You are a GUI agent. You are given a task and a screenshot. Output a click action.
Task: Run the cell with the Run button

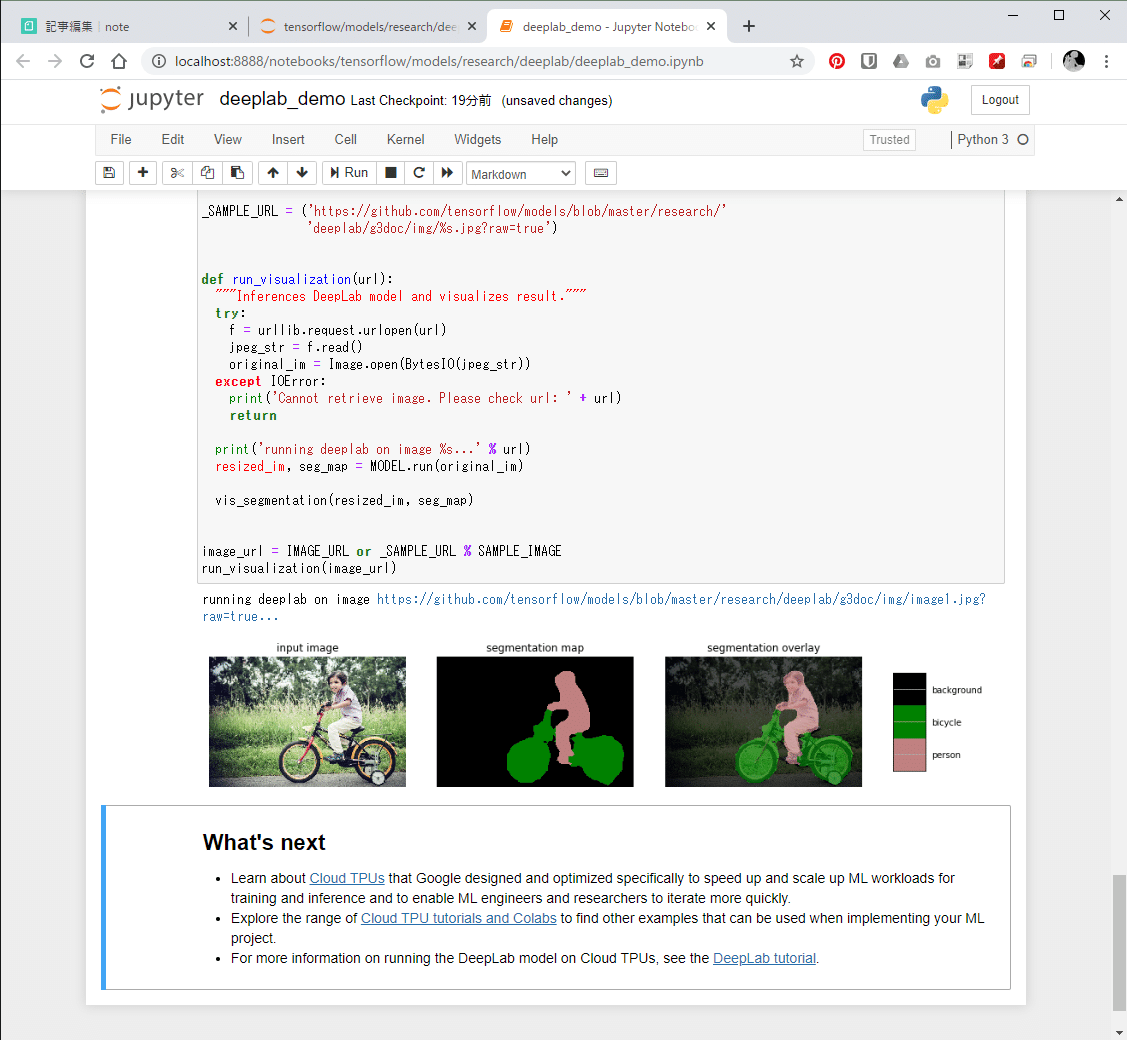pyautogui.click(x=348, y=172)
